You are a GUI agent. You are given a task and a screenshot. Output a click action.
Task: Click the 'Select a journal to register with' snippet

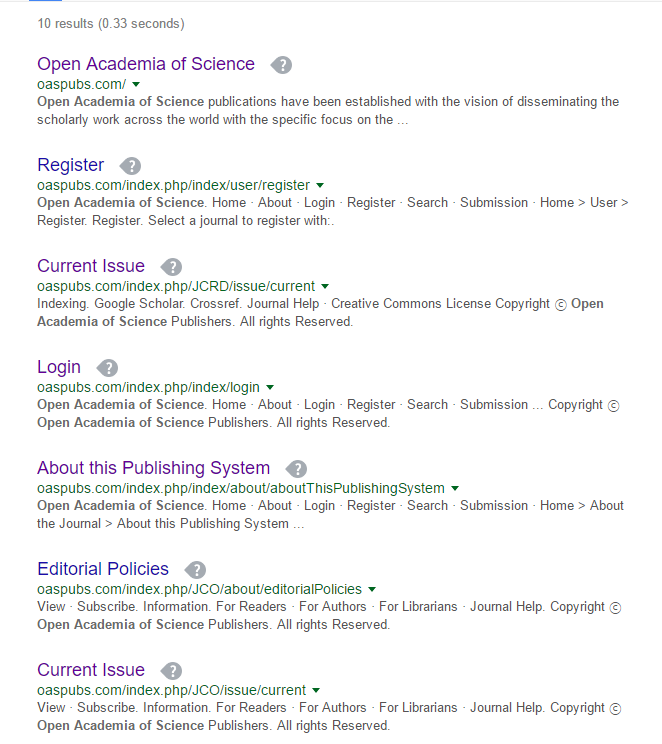click(241, 221)
